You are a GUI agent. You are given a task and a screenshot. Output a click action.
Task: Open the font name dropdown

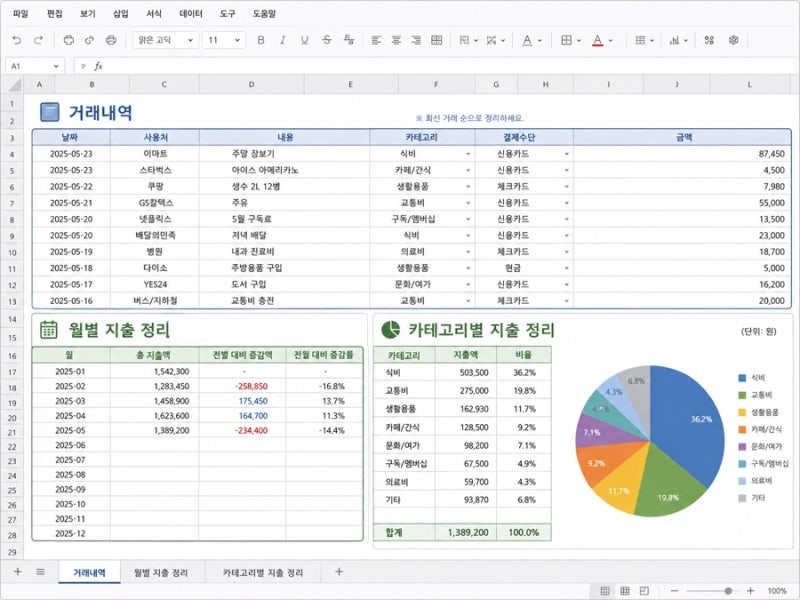pyautogui.click(x=190, y=40)
